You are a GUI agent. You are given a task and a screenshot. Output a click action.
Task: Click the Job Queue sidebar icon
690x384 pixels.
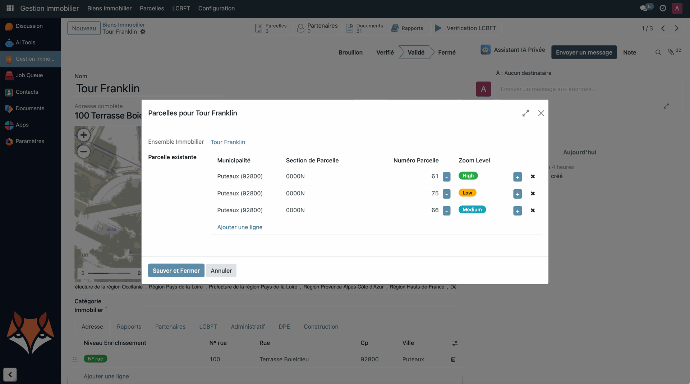point(9,76)
